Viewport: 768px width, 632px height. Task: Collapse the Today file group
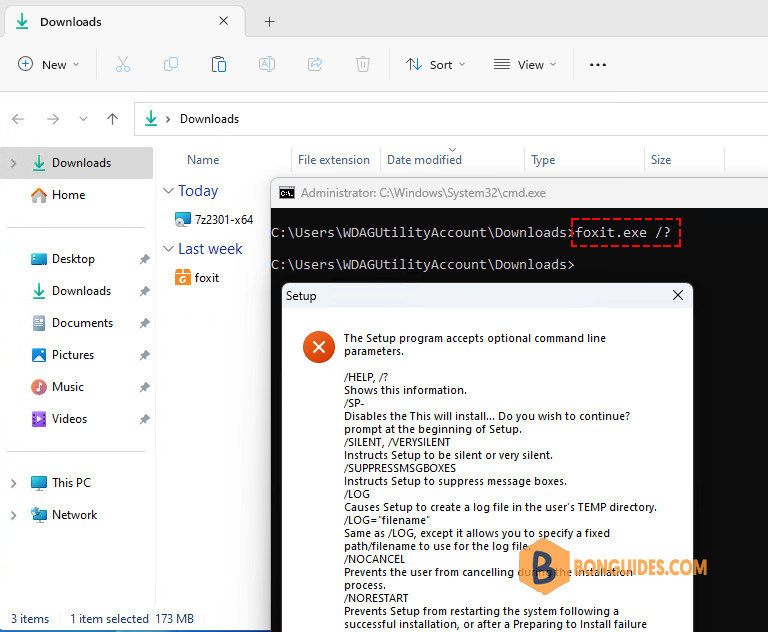click(168, 191)
